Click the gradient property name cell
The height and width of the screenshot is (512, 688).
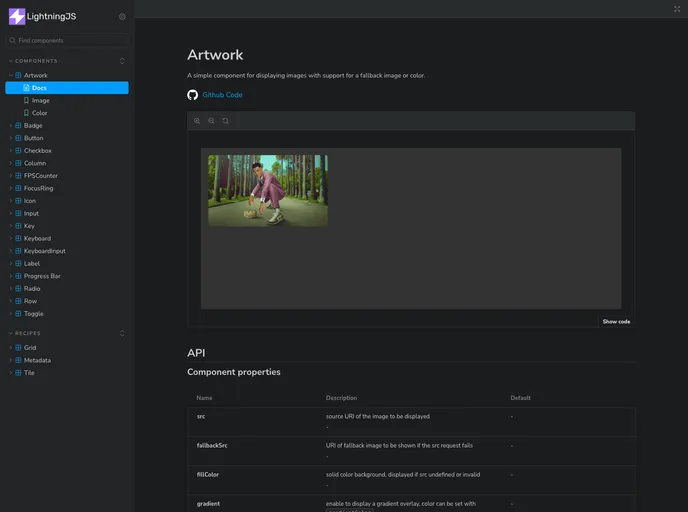[208, 504]
